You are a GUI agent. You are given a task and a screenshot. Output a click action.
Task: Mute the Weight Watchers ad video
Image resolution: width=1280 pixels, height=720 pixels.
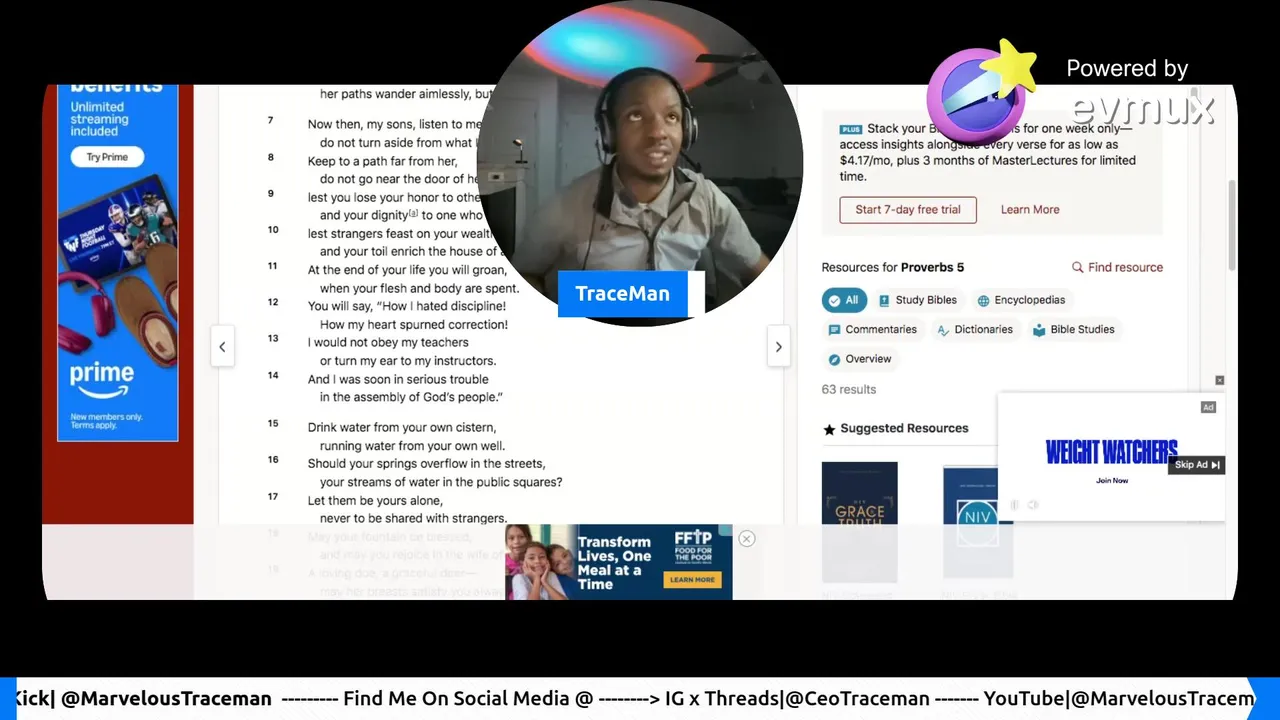point(1033,505)
